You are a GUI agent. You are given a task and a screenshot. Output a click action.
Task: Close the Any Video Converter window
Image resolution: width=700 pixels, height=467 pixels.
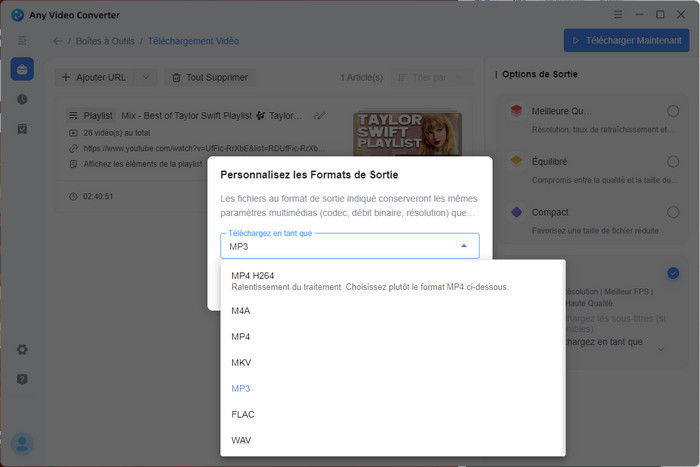pyautogui.click(x=681, y=14)
